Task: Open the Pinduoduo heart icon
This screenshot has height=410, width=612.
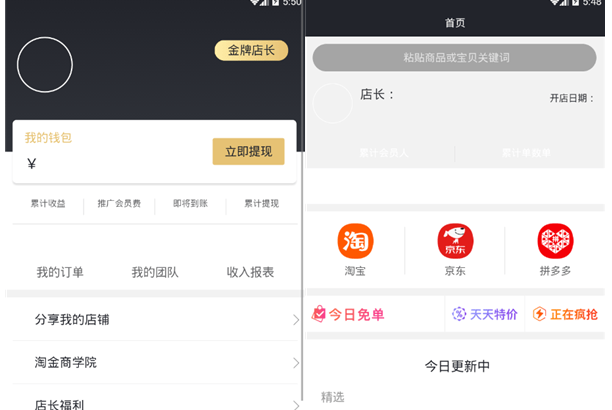Action: (555, 241)
